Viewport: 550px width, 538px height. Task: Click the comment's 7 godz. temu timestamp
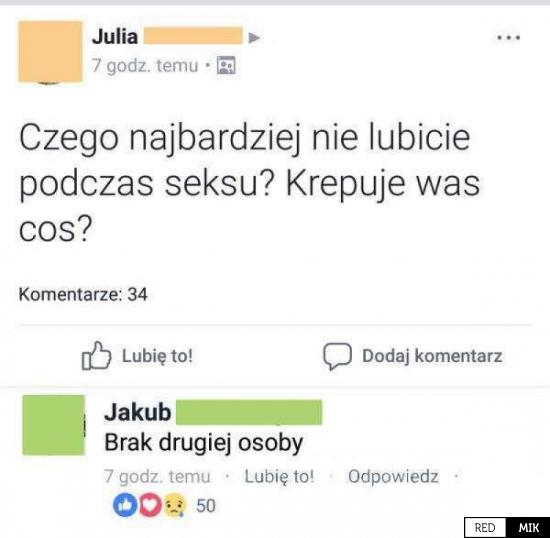coord(157,476)
